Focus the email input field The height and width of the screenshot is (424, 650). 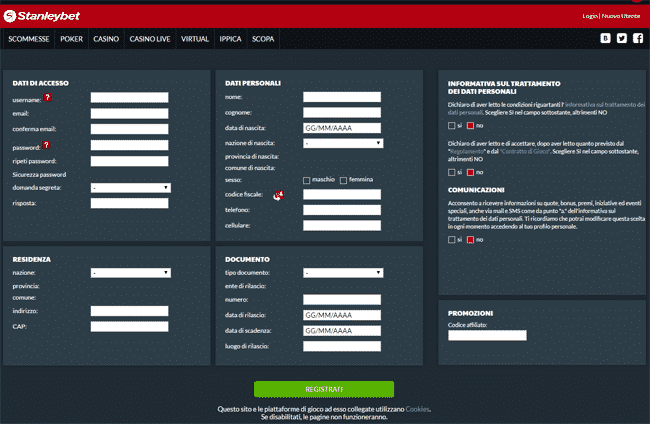[x=129, y=114]
